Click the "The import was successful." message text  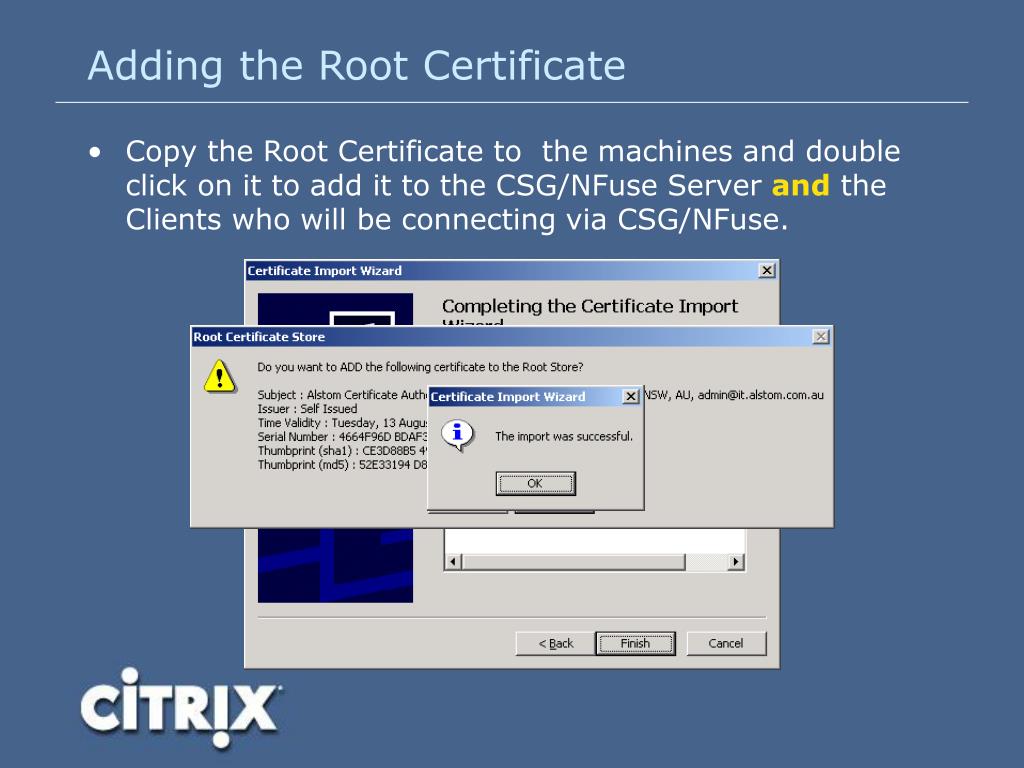564,436
